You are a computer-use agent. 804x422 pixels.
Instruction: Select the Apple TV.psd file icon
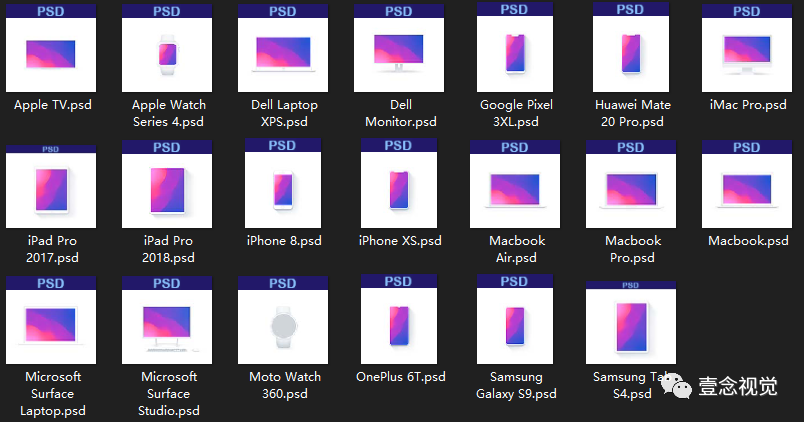(51, 48)
